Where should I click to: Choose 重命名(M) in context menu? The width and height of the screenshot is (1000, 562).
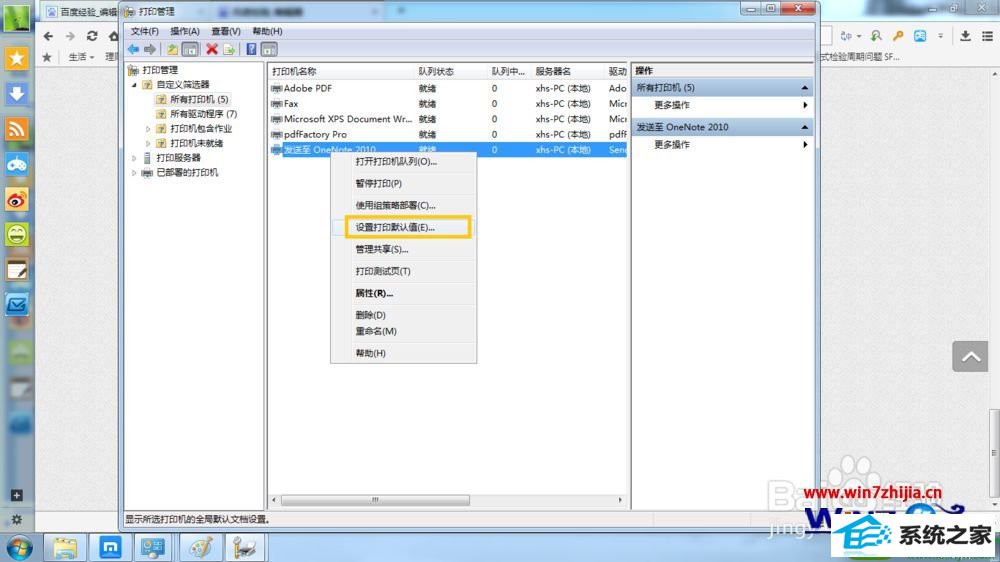404,331
